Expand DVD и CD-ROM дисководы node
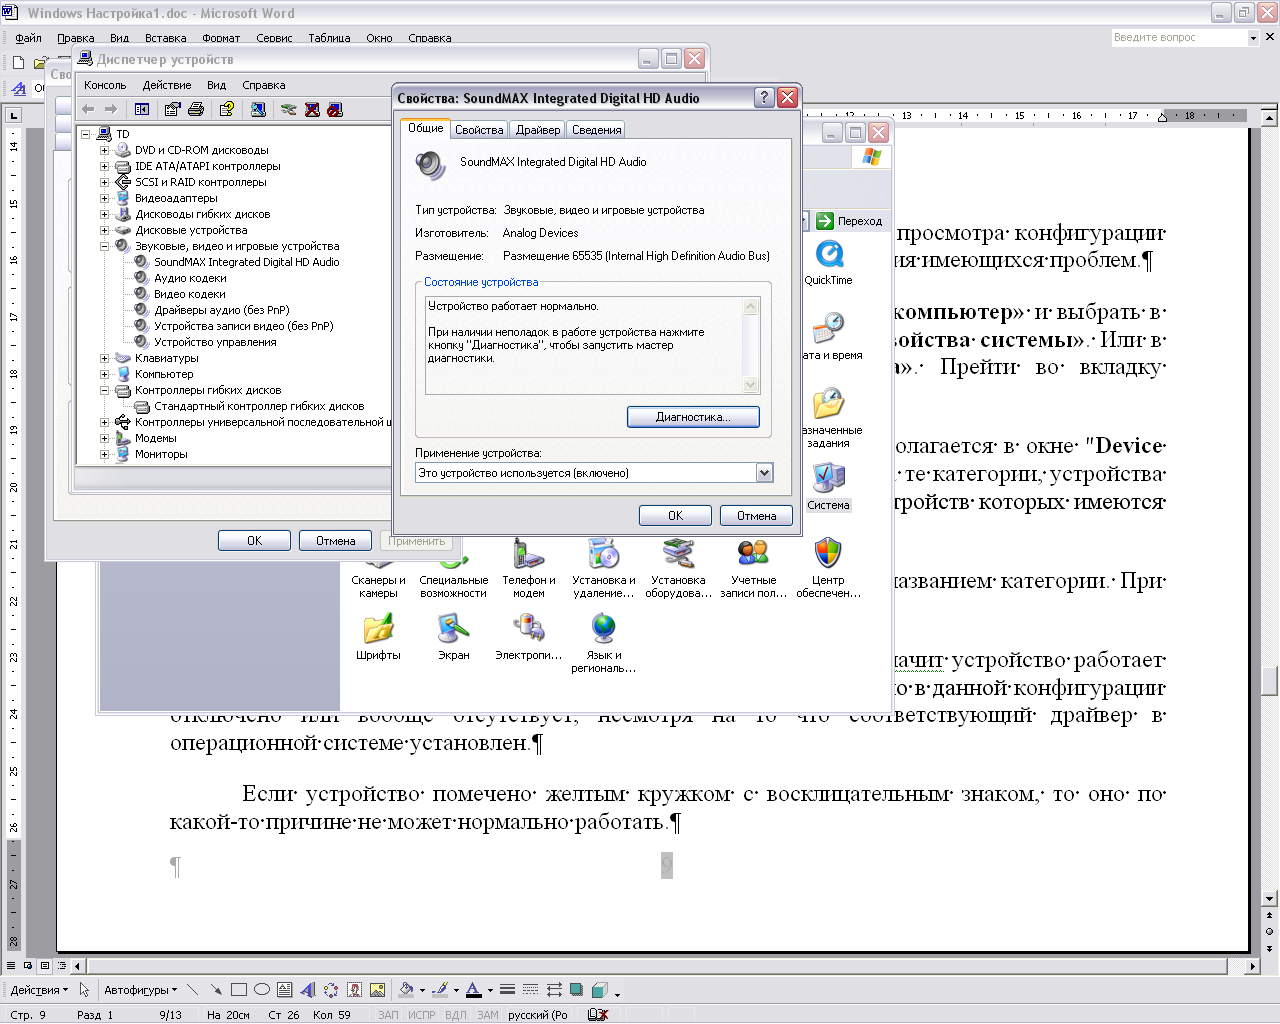 104,150
